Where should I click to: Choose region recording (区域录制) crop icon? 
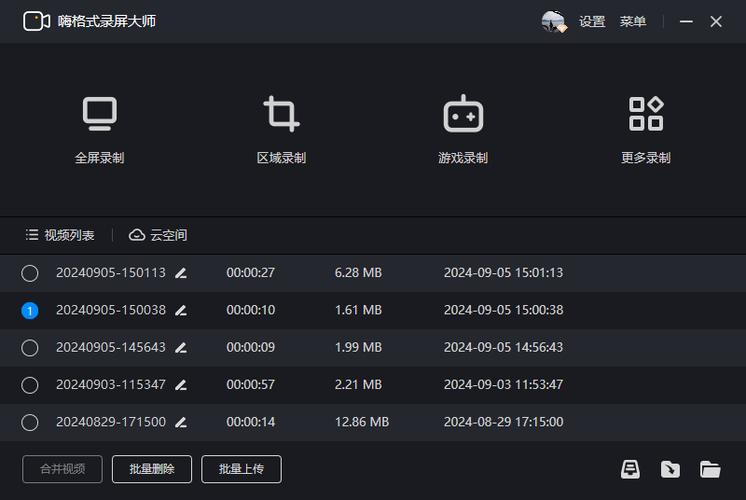pos(281,115)
